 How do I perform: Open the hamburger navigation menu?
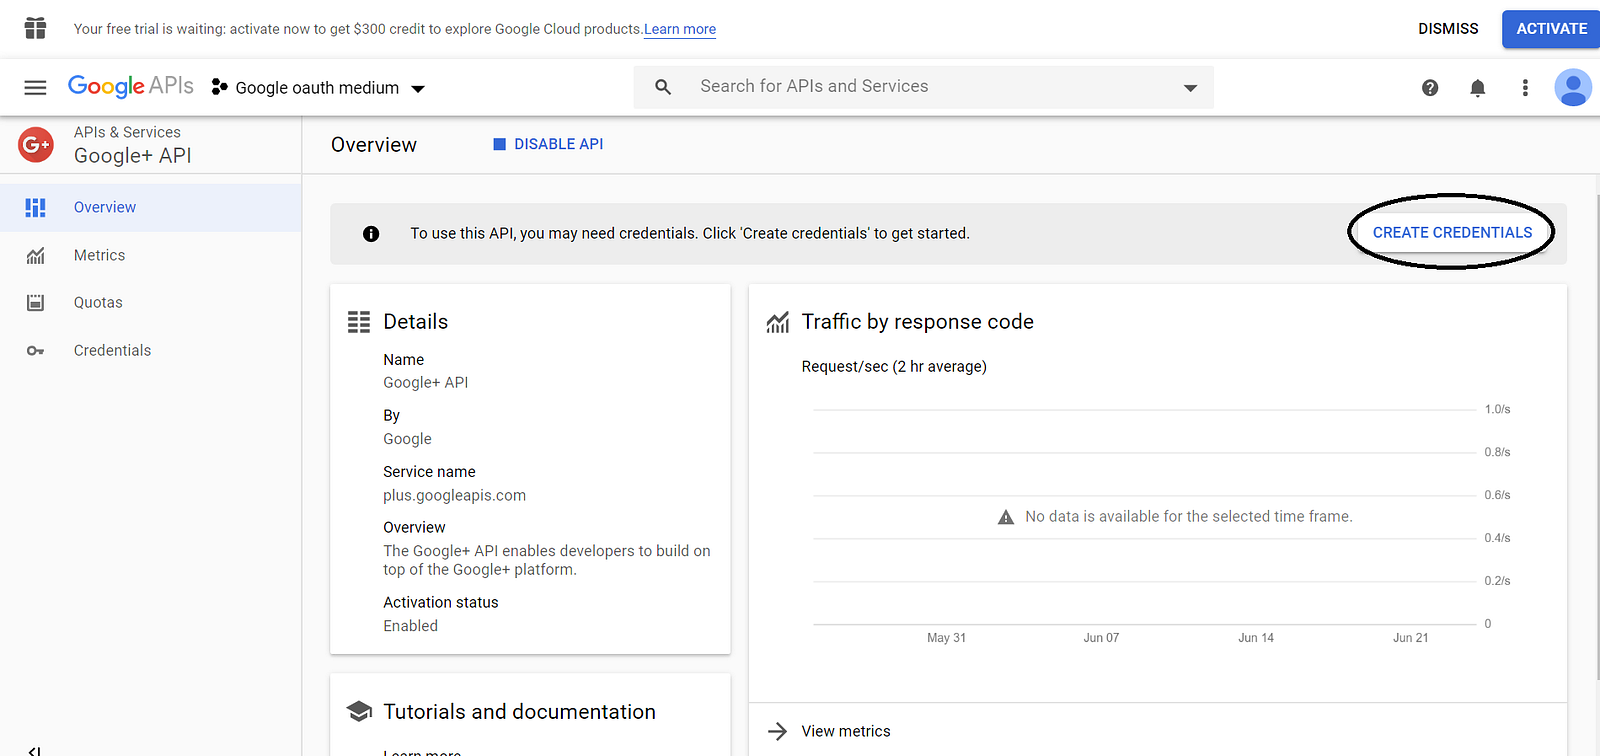coord(35,88)
